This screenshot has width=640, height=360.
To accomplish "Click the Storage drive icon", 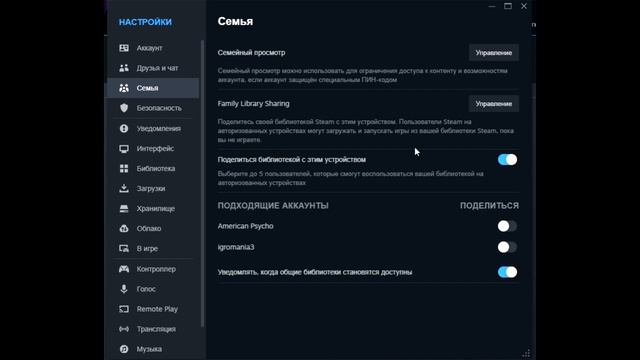I will tap(124, 208).
